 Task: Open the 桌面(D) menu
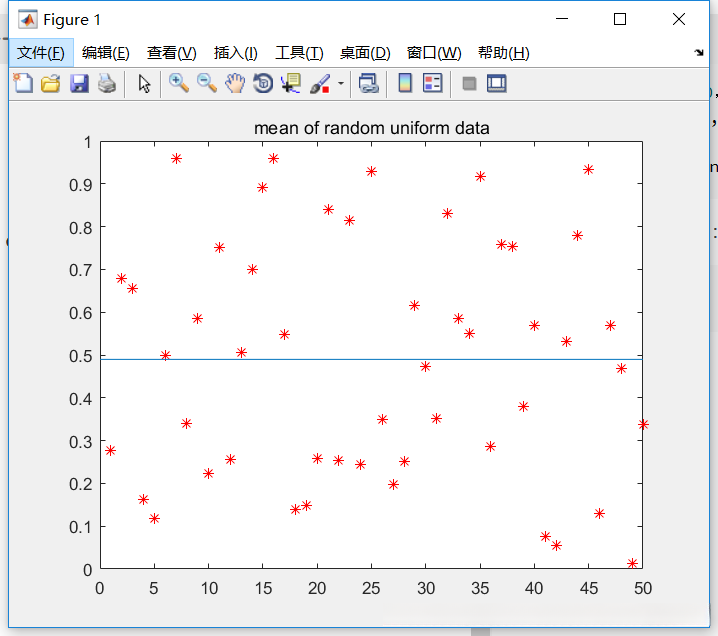click(x=365, y=53)
